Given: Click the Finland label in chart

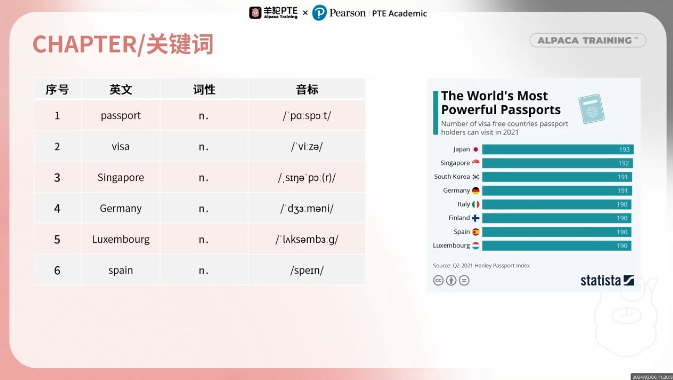Looking at the screenshot, I should (459, 218).
